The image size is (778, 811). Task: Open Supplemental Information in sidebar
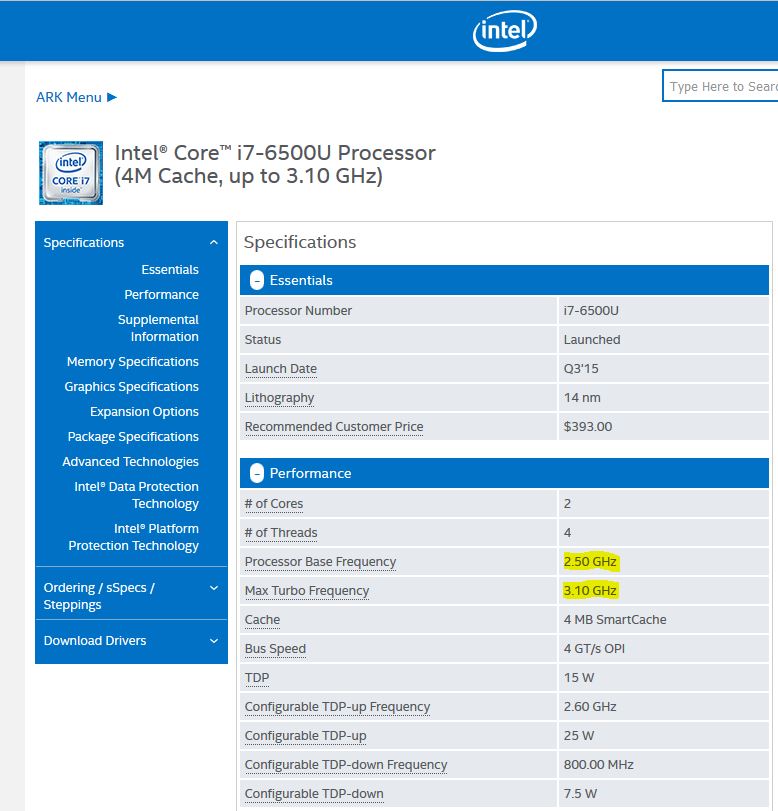tap(158, 328)
